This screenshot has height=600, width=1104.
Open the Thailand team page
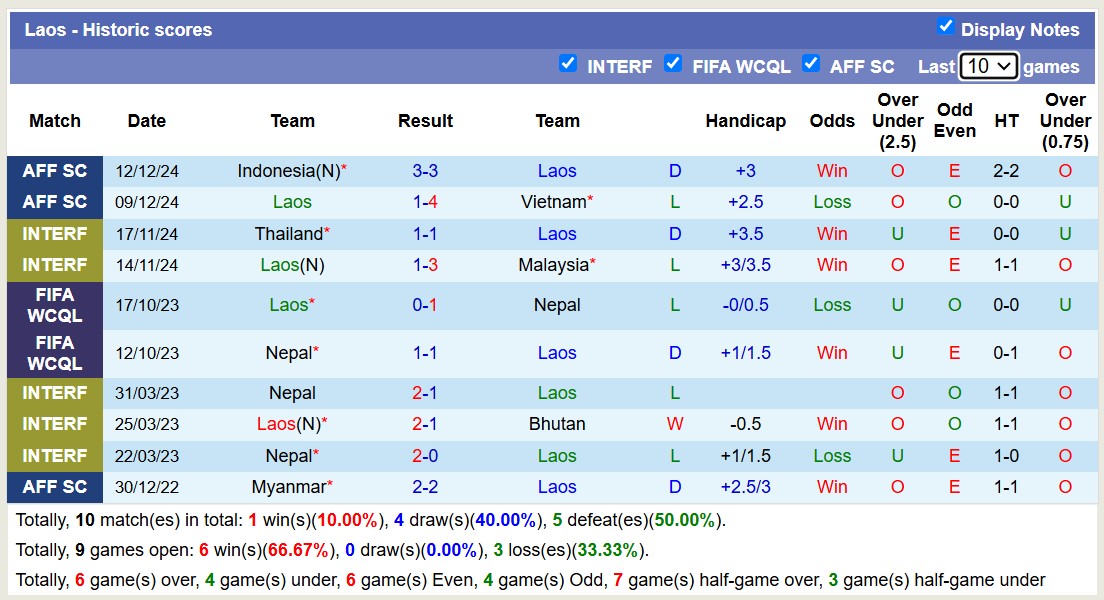tap(288, 234)
